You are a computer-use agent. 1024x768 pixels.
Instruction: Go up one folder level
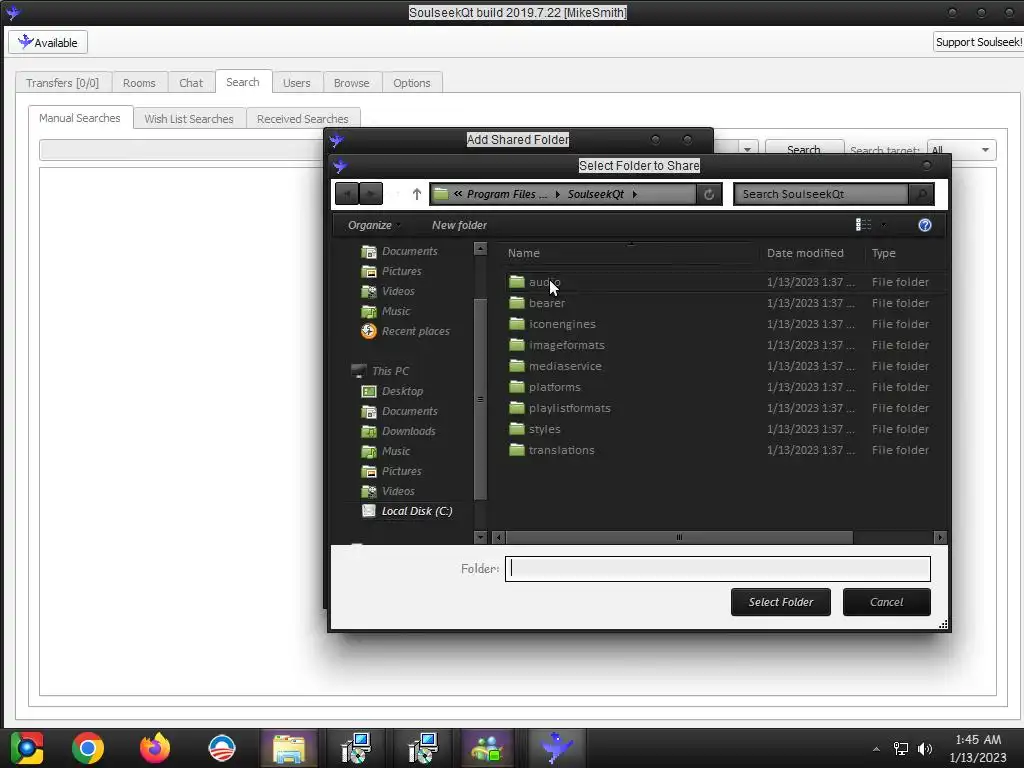point(417,194)
